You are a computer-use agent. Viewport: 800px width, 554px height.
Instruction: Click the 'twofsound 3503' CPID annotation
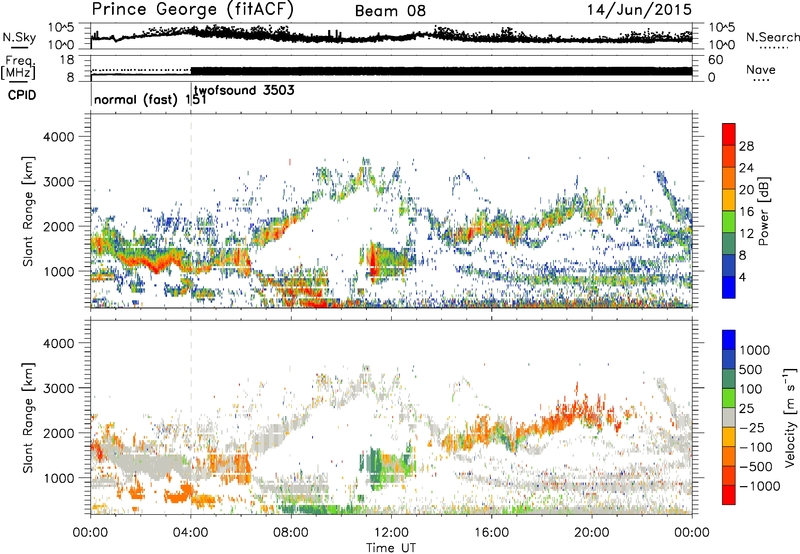[x=244, y=91]
